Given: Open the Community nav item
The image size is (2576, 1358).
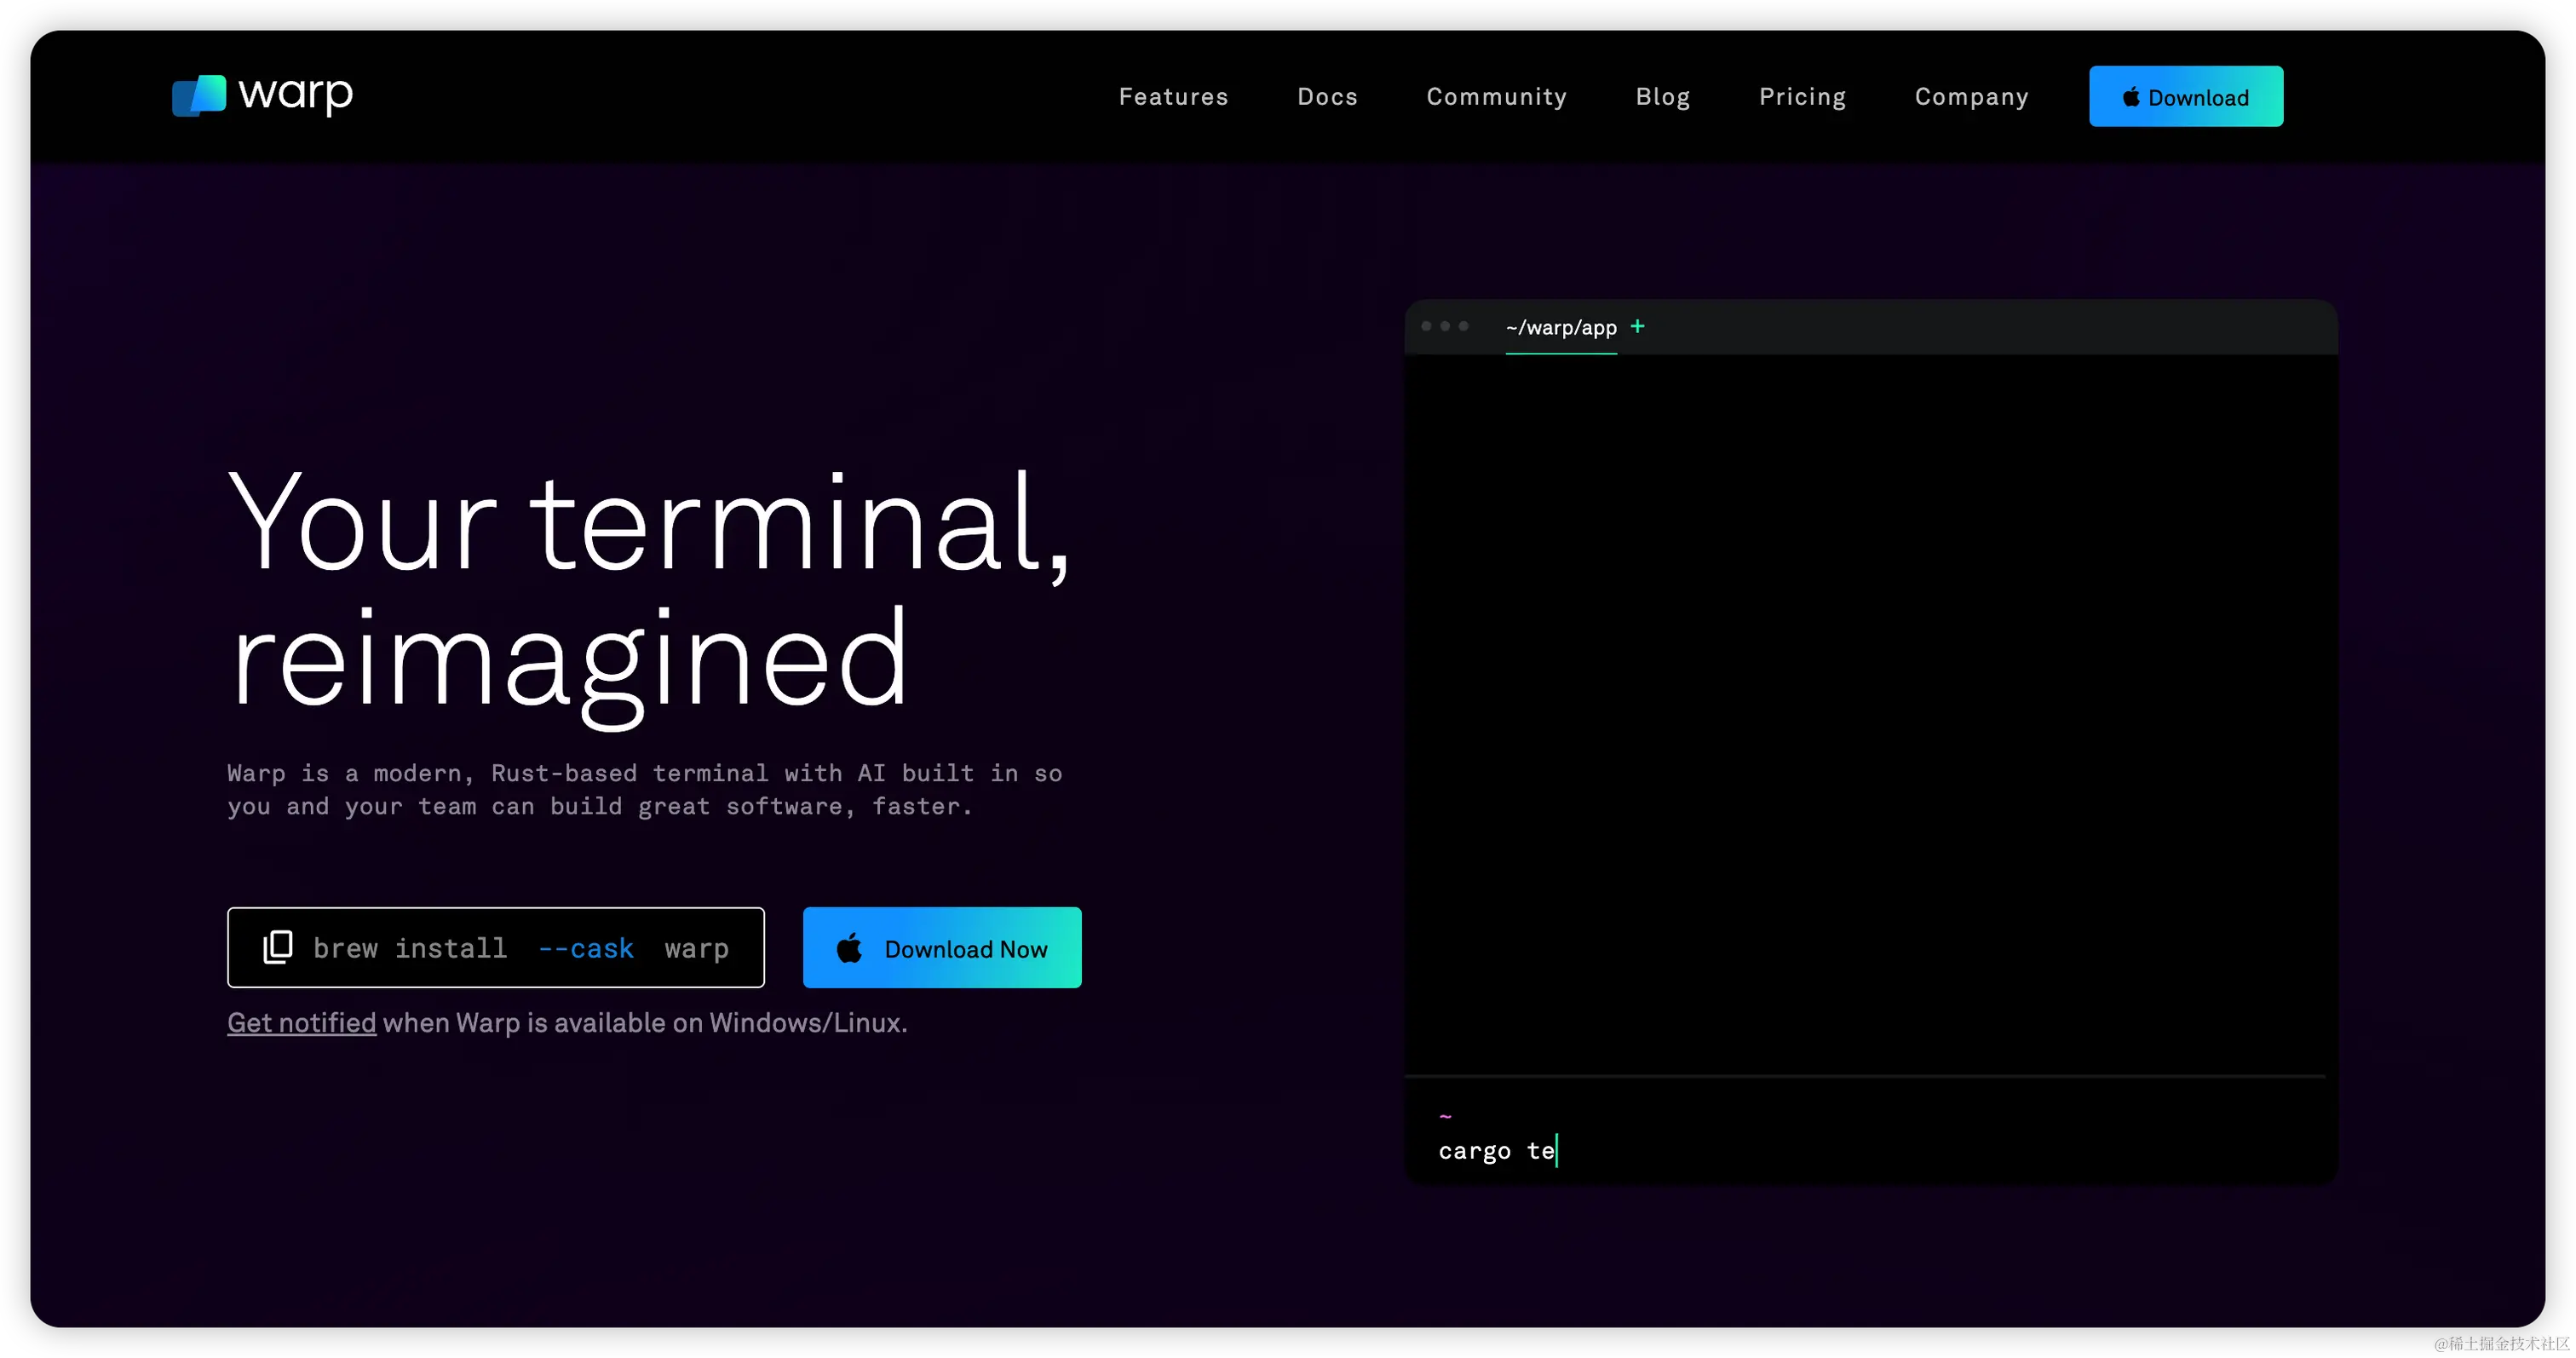Looking at the screenshot, I should [x=1496, y=97].
